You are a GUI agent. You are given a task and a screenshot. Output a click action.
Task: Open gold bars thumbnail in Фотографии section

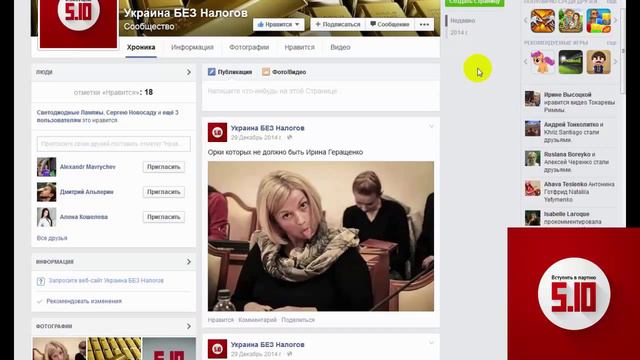tap(114, 349)
